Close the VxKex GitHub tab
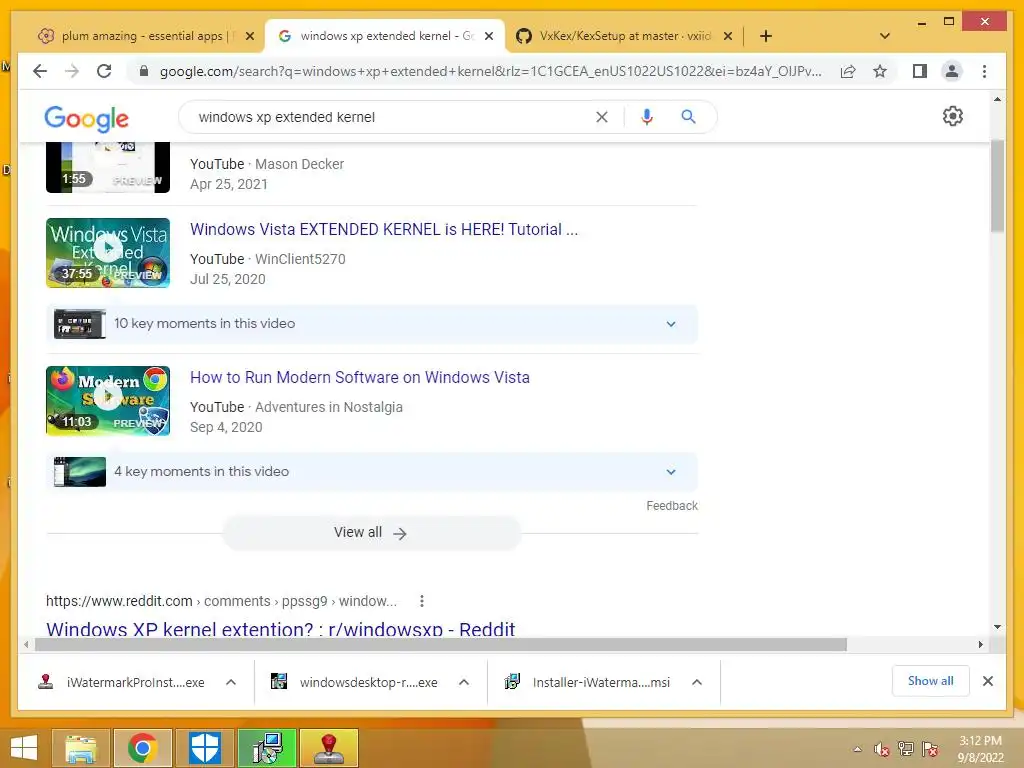Image resolution: width=1024 pixels, height=768 pixels. coord(728,36)
